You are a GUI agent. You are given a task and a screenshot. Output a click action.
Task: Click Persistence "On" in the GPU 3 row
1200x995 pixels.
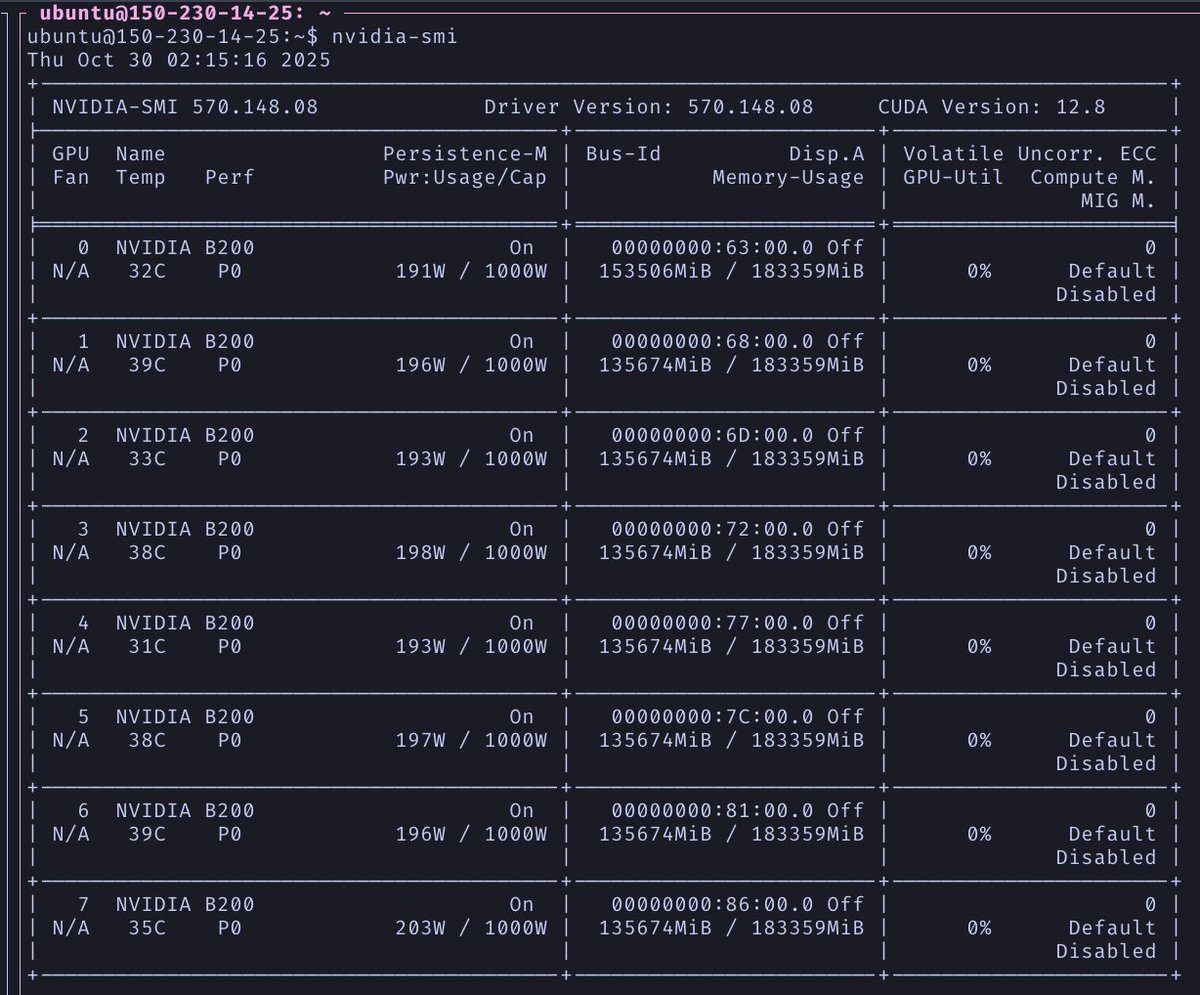(522, 529)
